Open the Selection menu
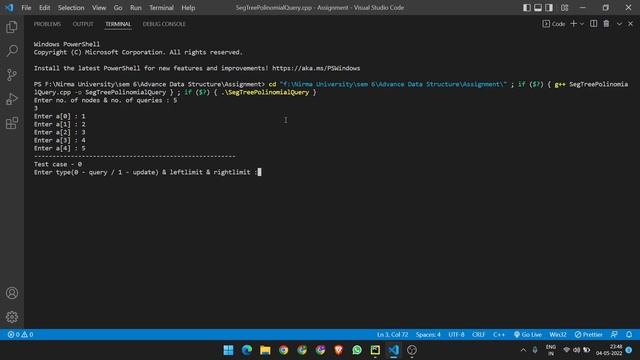Screen dimensions: 640x360 (71, 8)
